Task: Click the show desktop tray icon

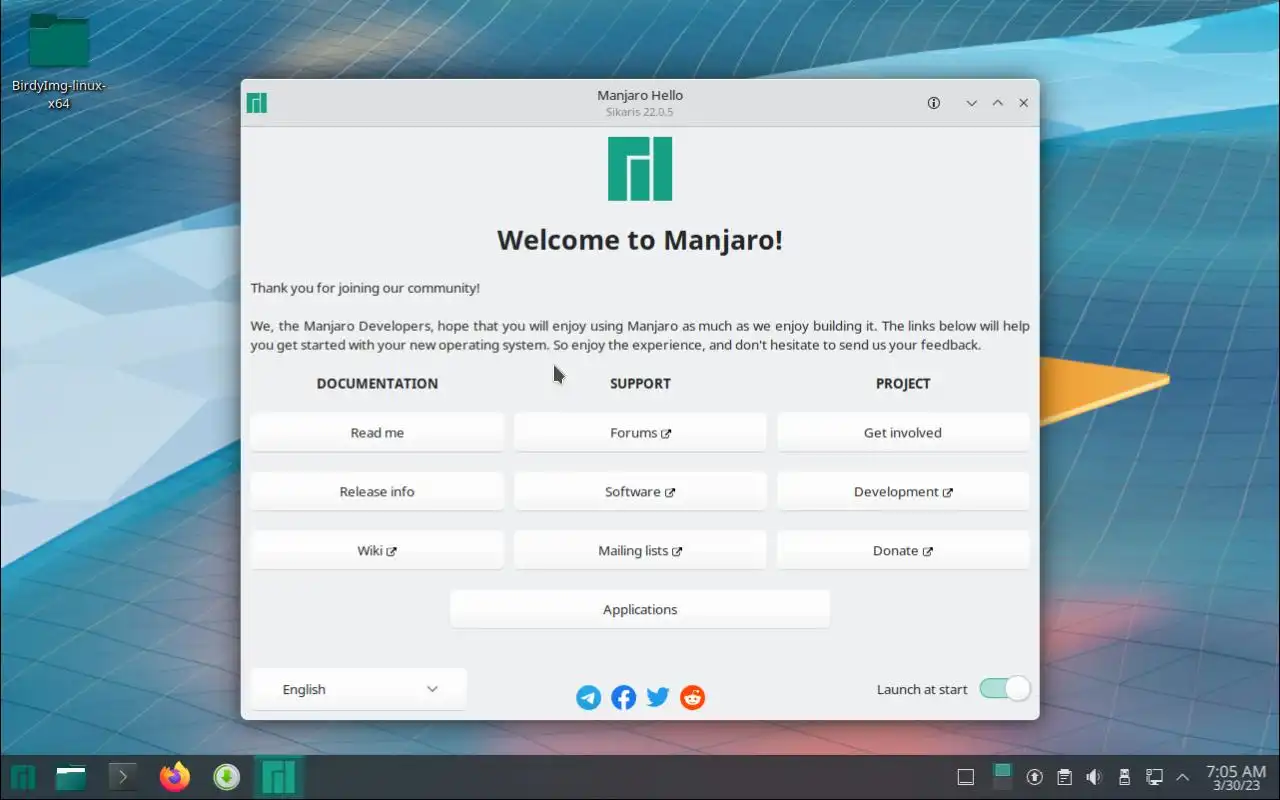Action: [966, 777]
